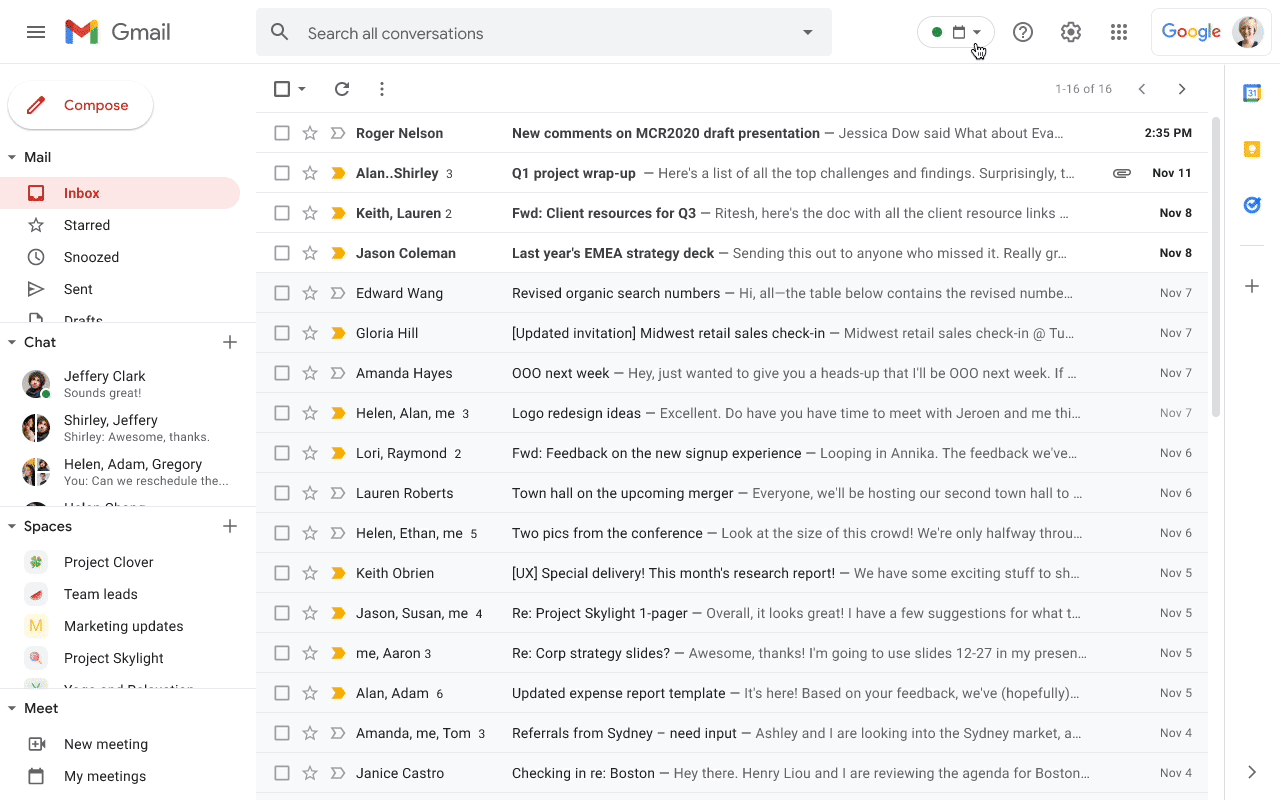Viewport: 1280px width, 800px height.
Task: Select the Roger Nelson email checkbox
Action: [282, 133]
